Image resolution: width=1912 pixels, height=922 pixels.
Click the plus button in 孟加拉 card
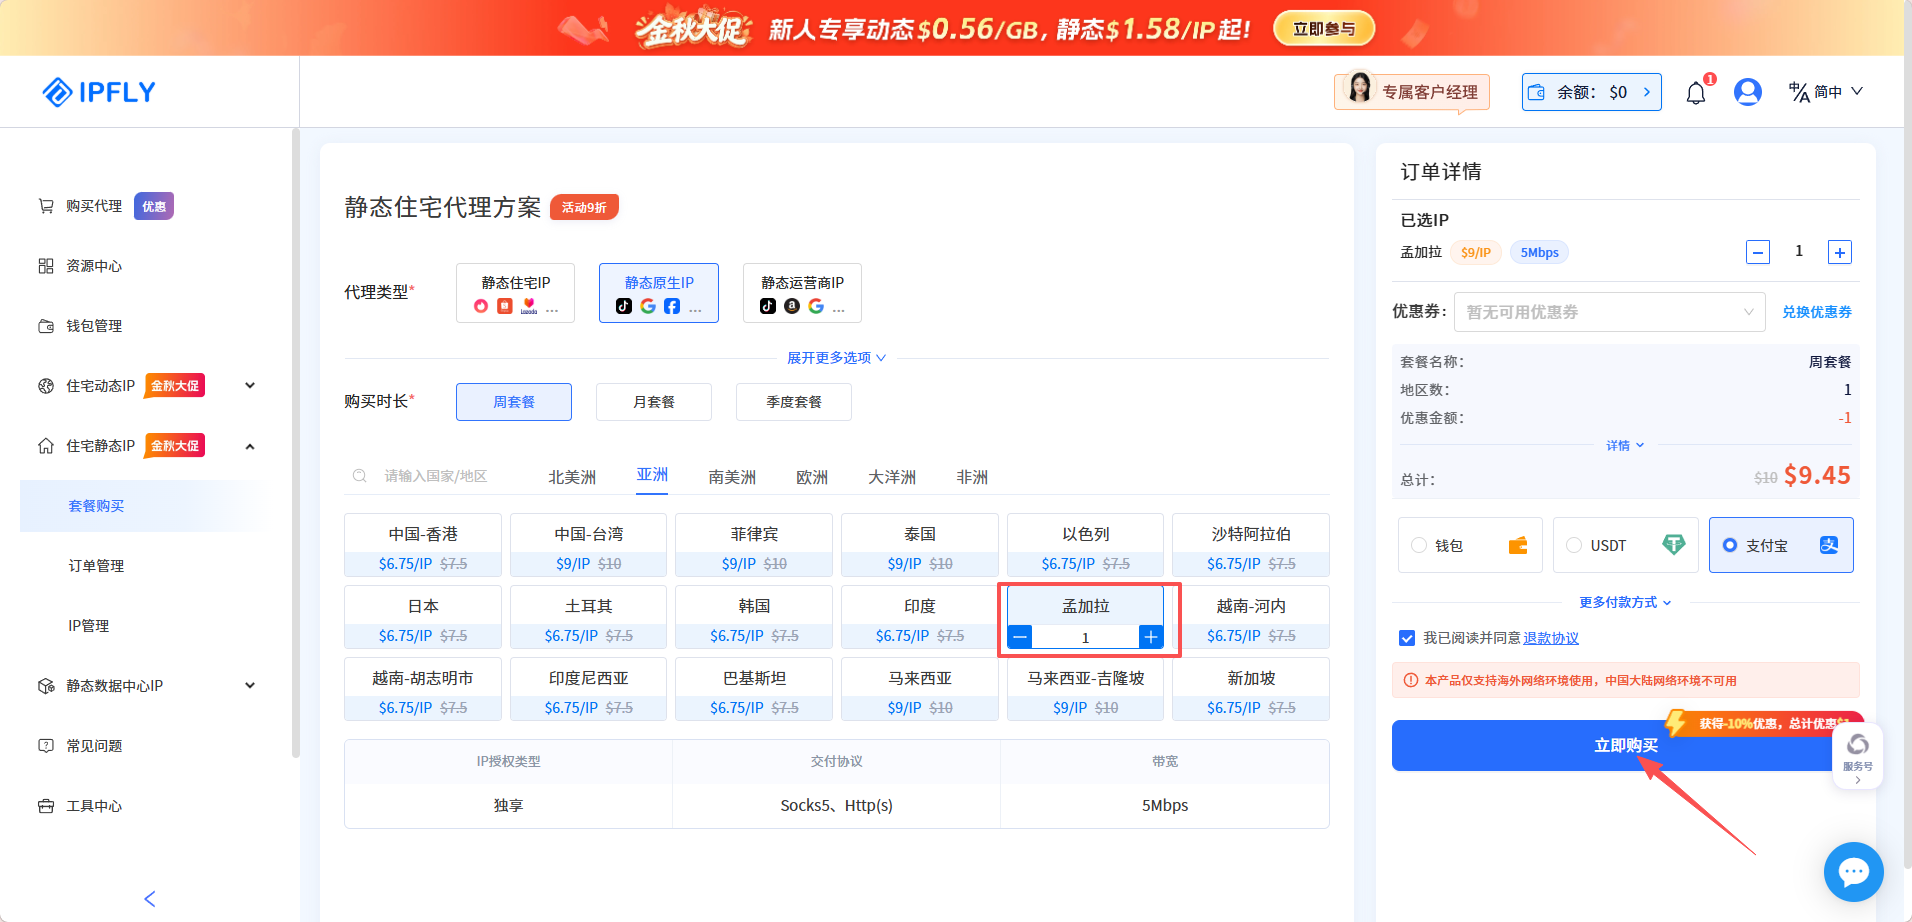click(x=1151, y=637)
